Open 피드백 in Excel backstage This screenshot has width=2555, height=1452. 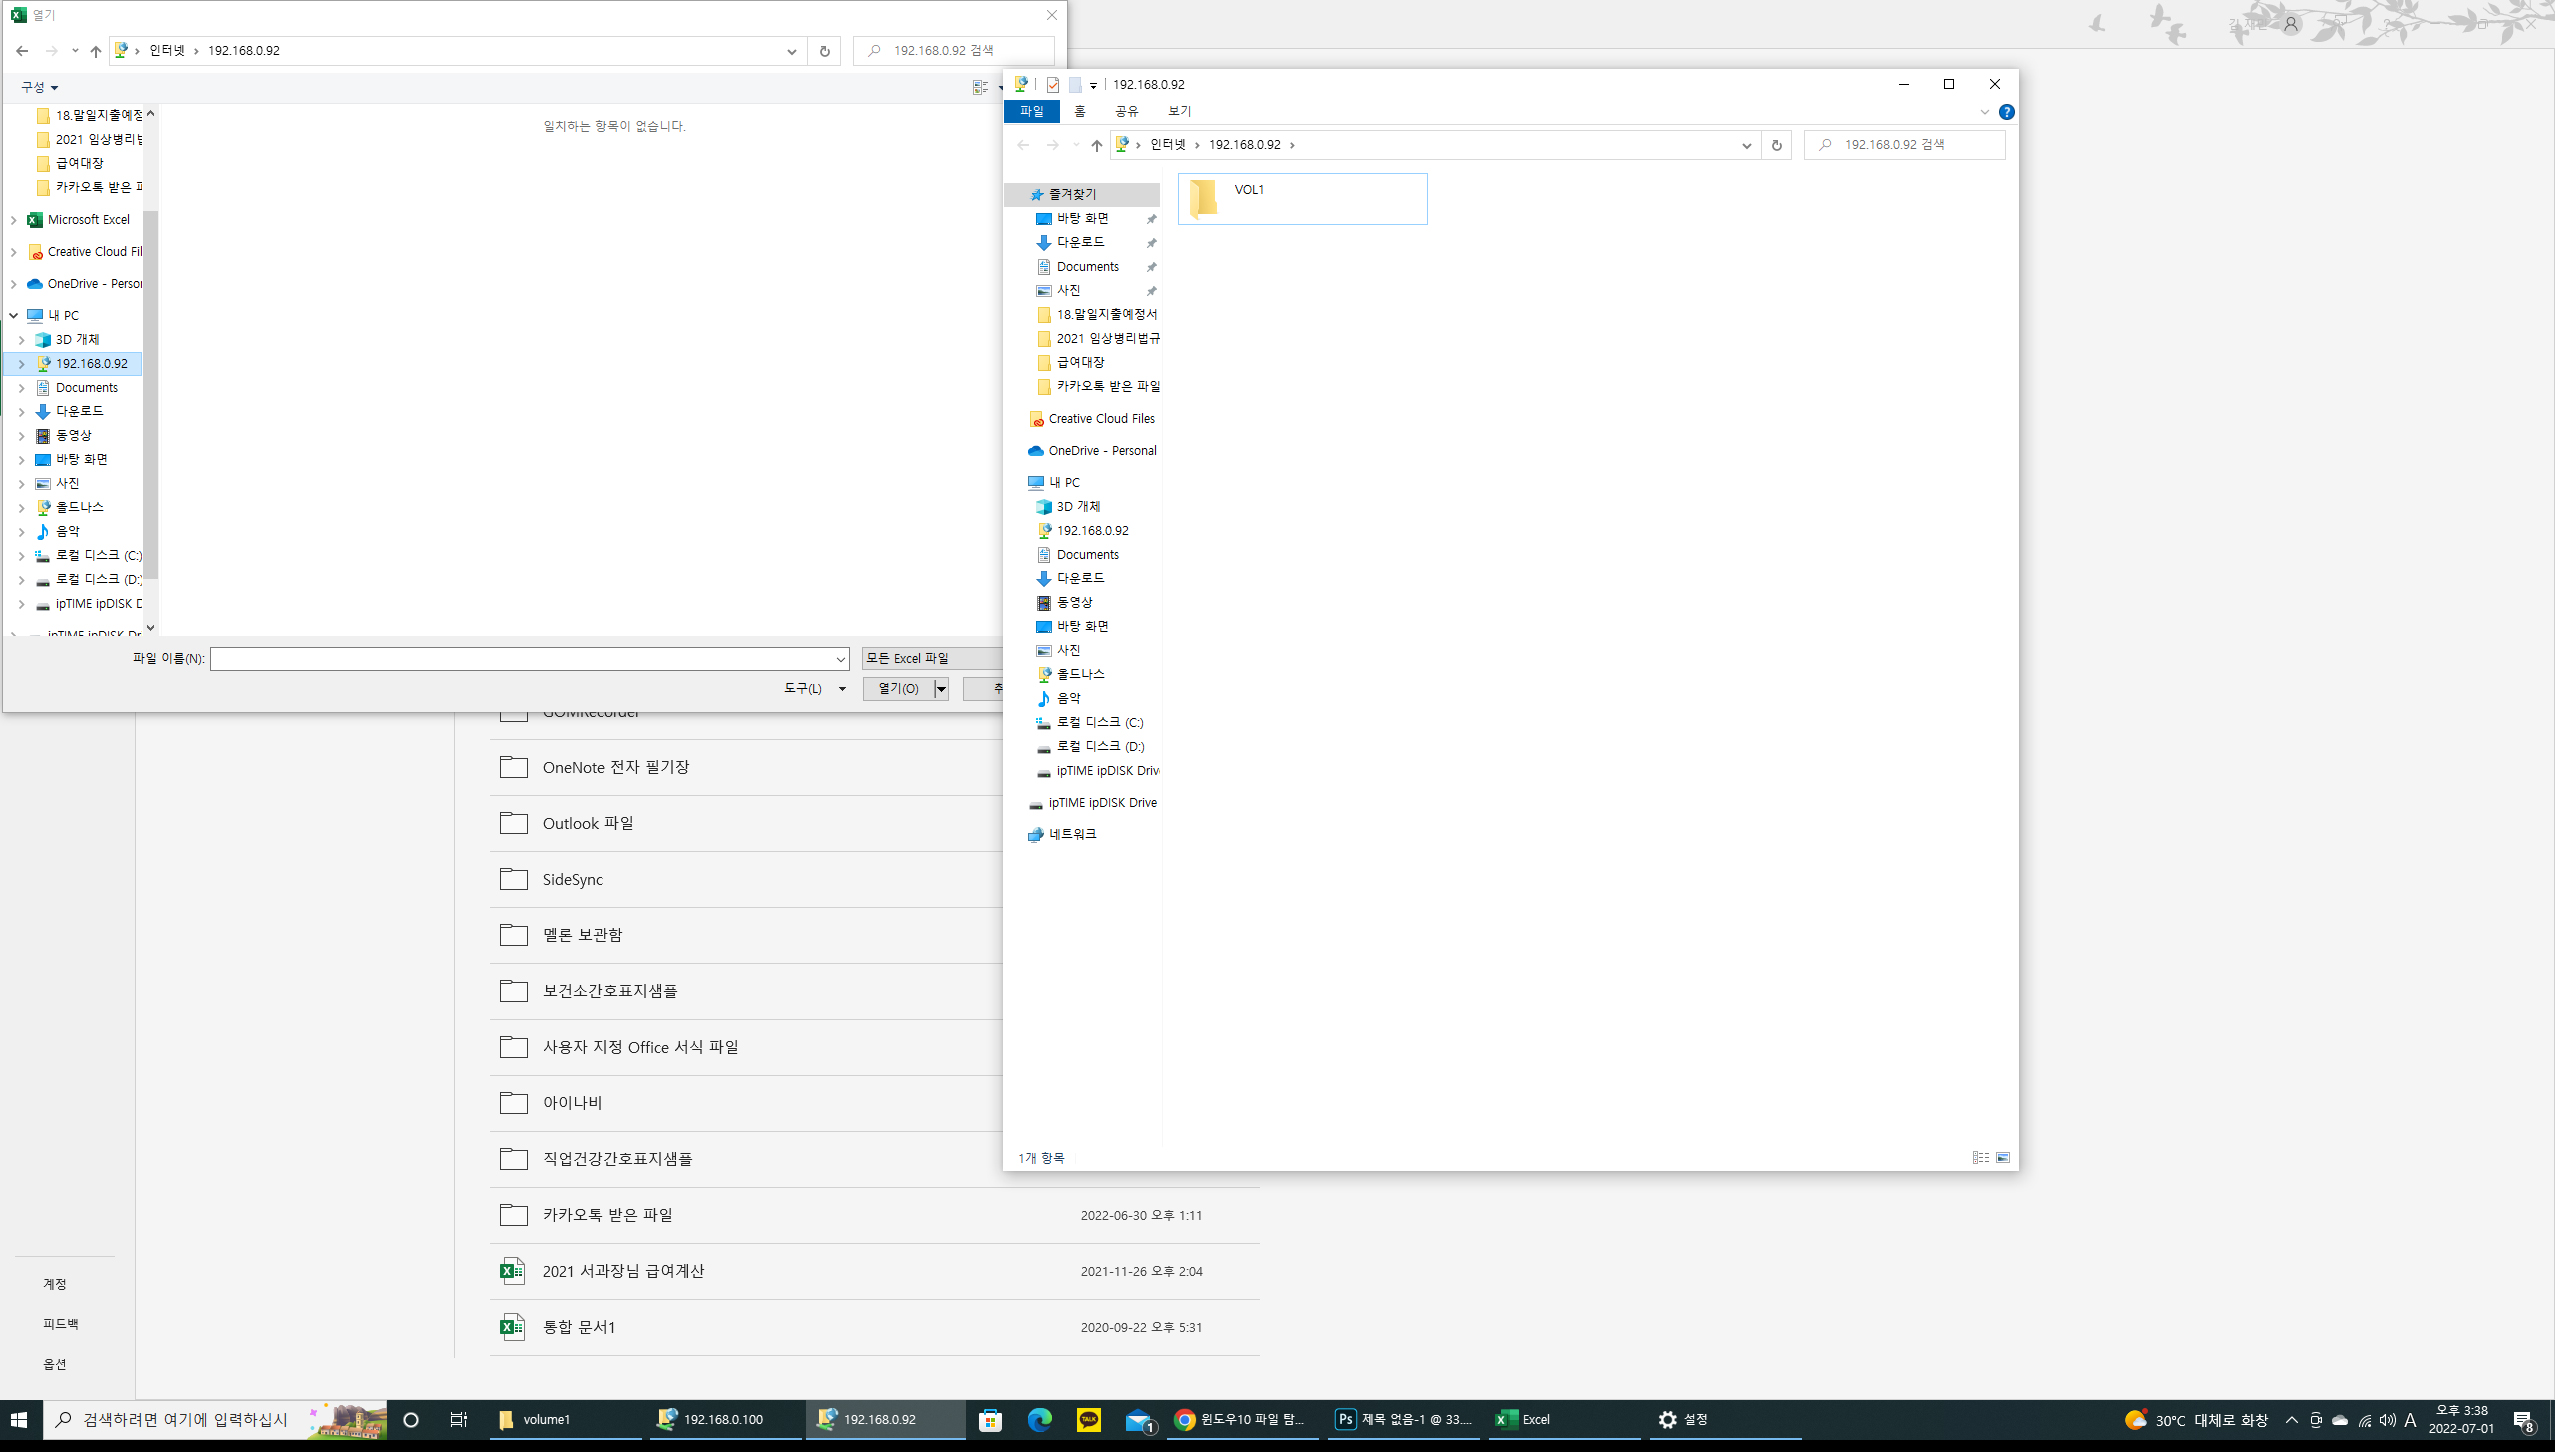[x=61, y=1324]
